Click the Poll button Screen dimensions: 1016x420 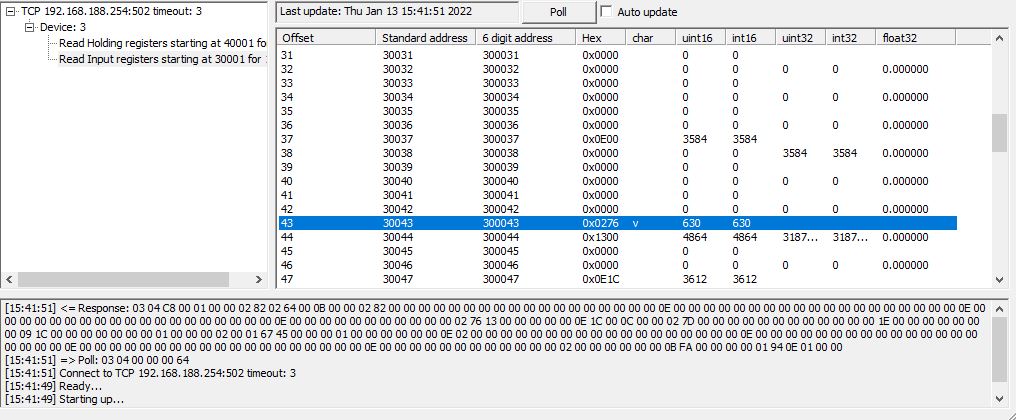558,12
